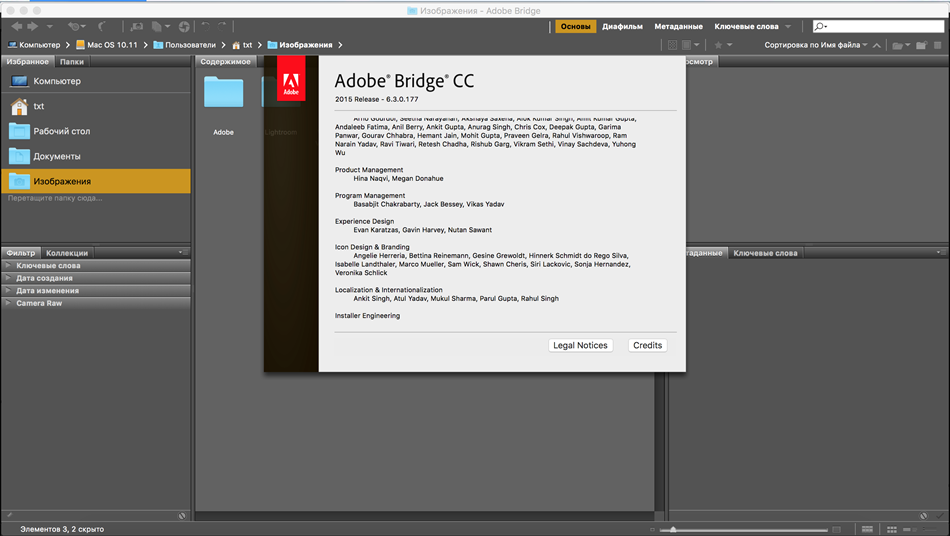Go back with the left arrow icon
The height and width of the screenshot is (536, 950).
pyautogui.click(x=17, y=26)
